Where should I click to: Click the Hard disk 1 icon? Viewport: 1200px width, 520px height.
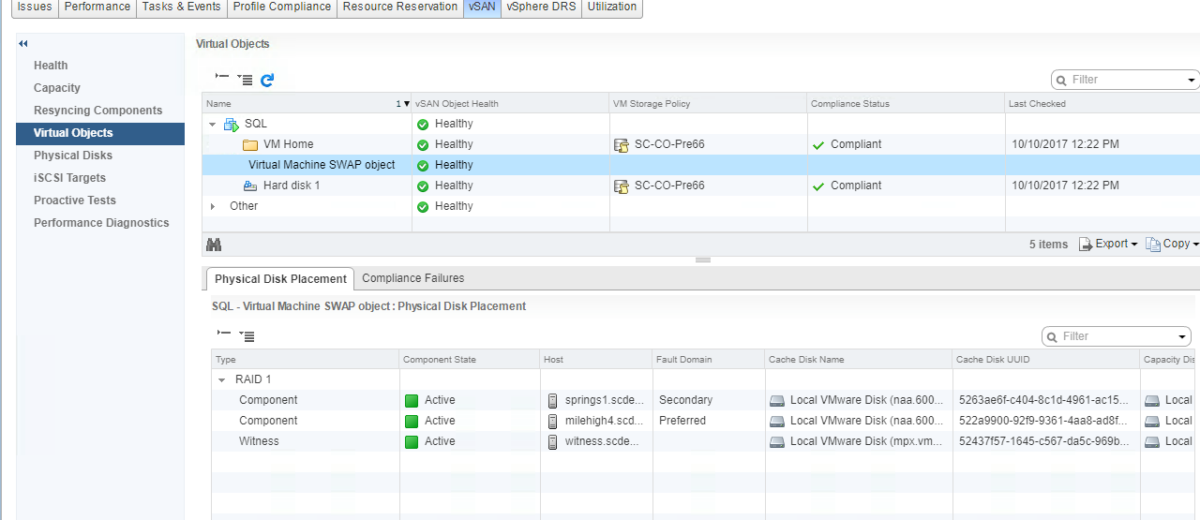pos(250,186)
